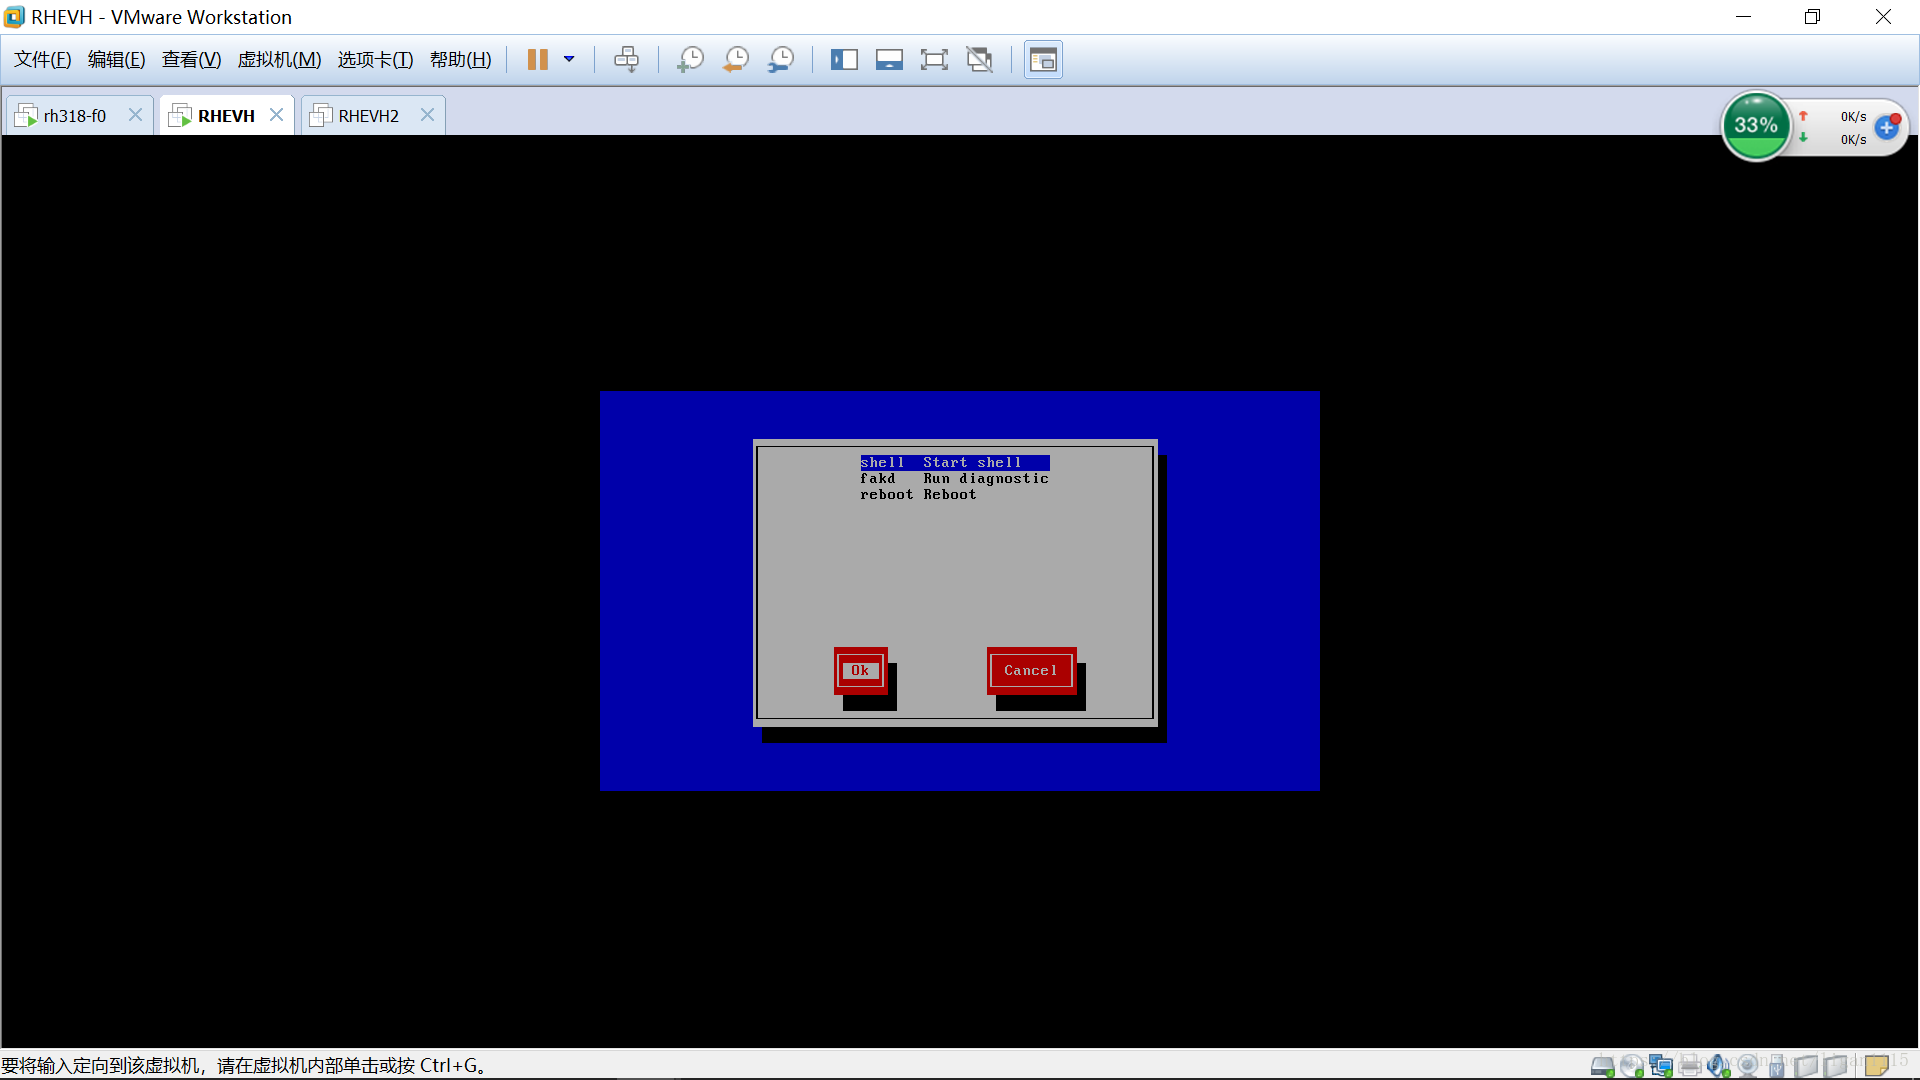Click the blue plus accelerator button
The height and width of the screenshot is (1080, 1920).
[1887, 127]
